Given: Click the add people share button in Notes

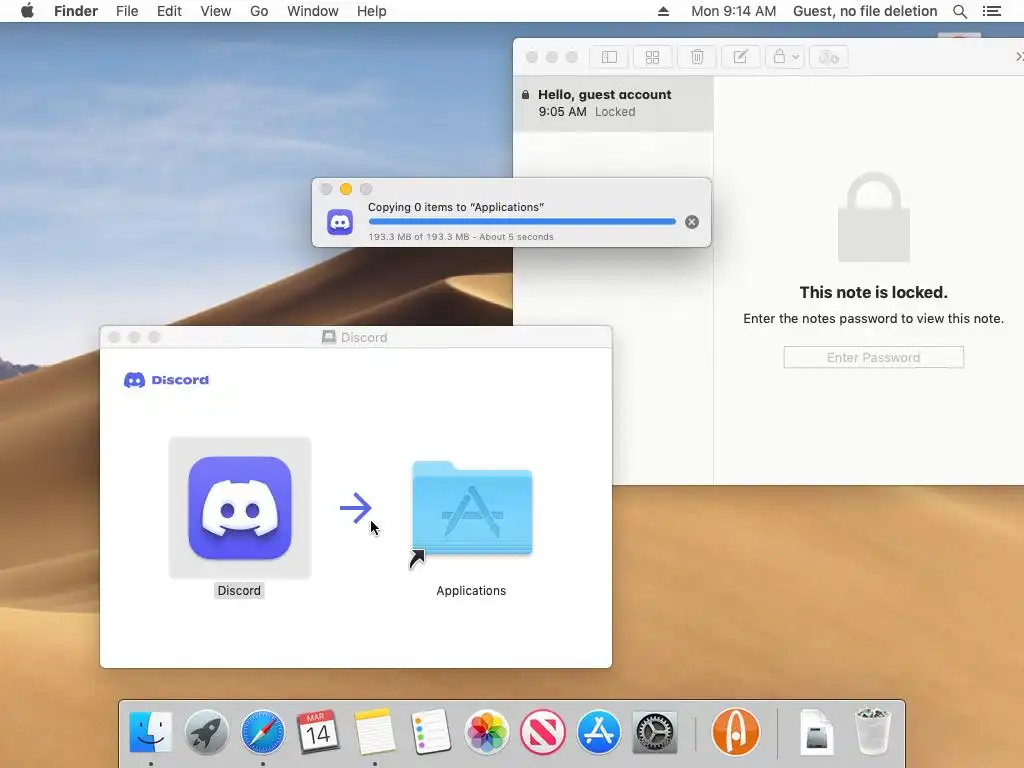Looking at the screenshot, I should (x=829, y=57).
